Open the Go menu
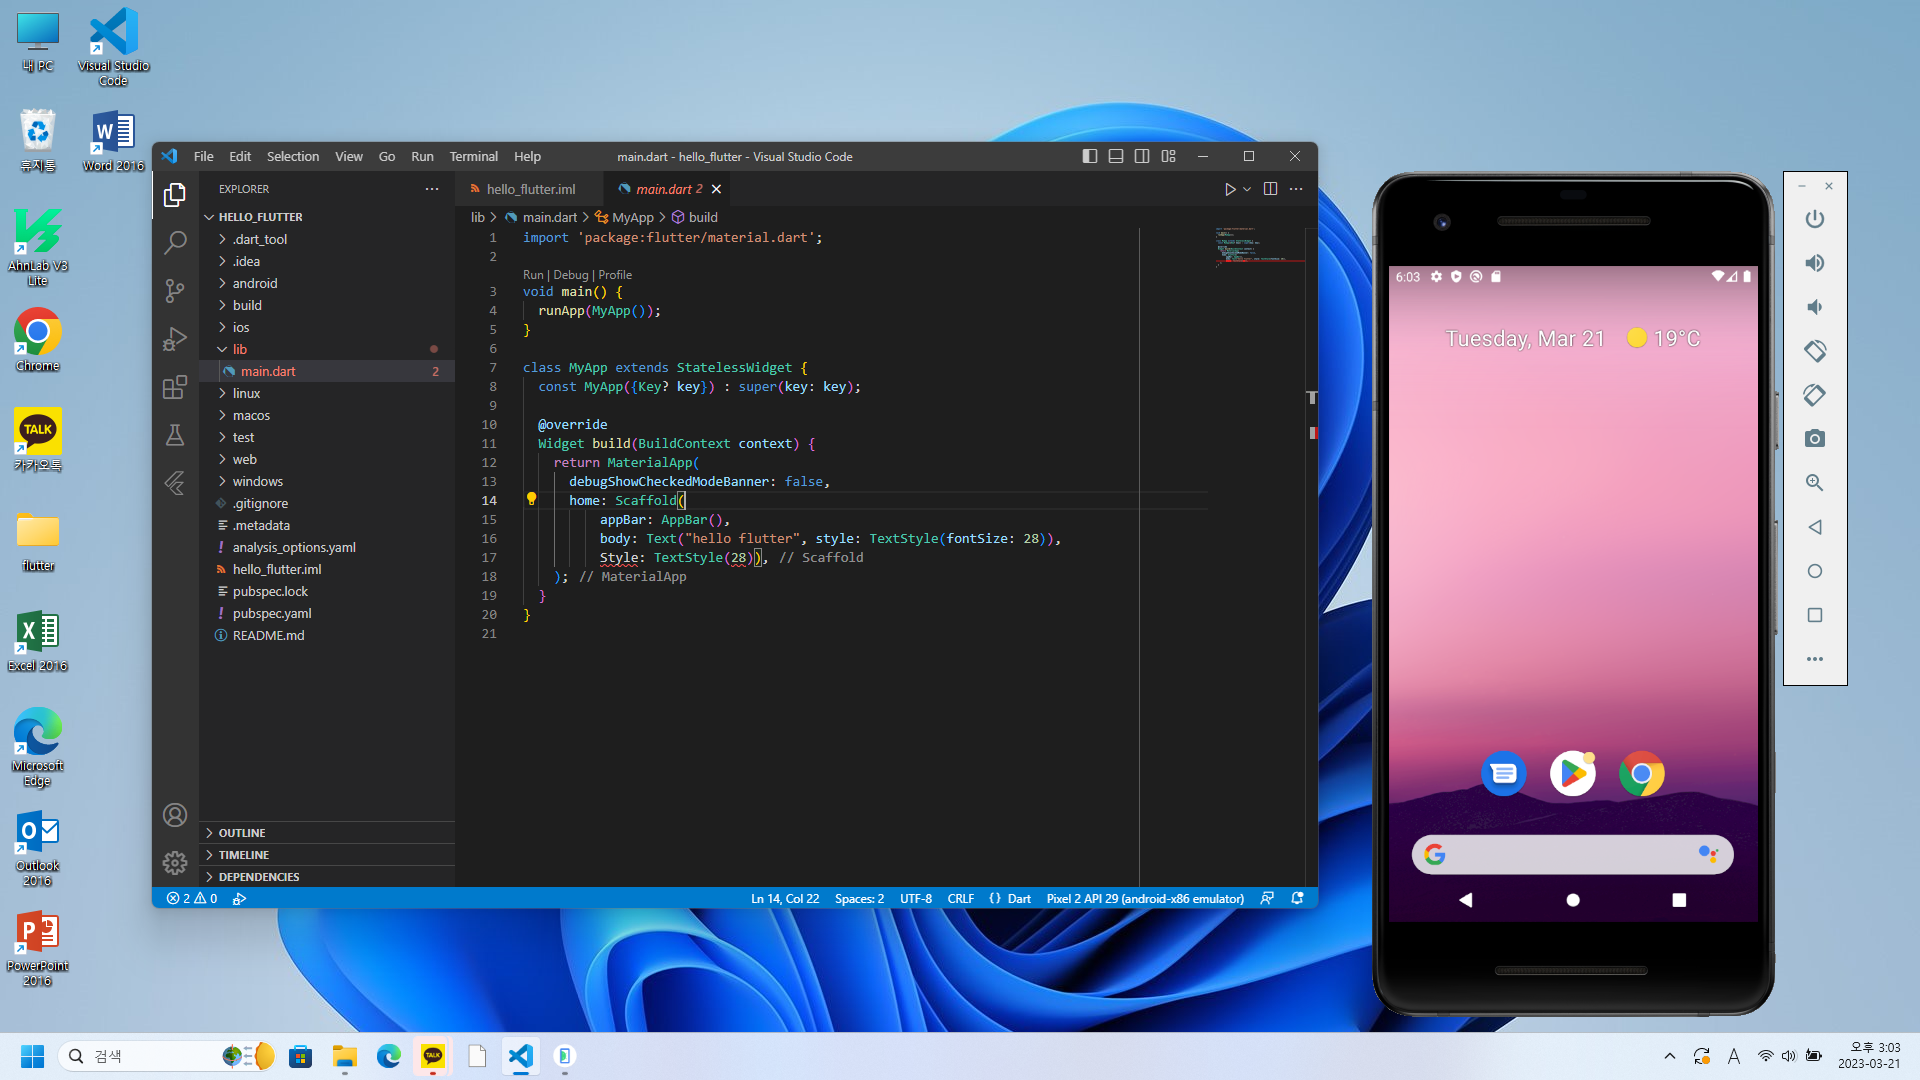Image resolution: width=1920 pixels, height=1080 pixels. pyautogui.click(x=387, y=156)
